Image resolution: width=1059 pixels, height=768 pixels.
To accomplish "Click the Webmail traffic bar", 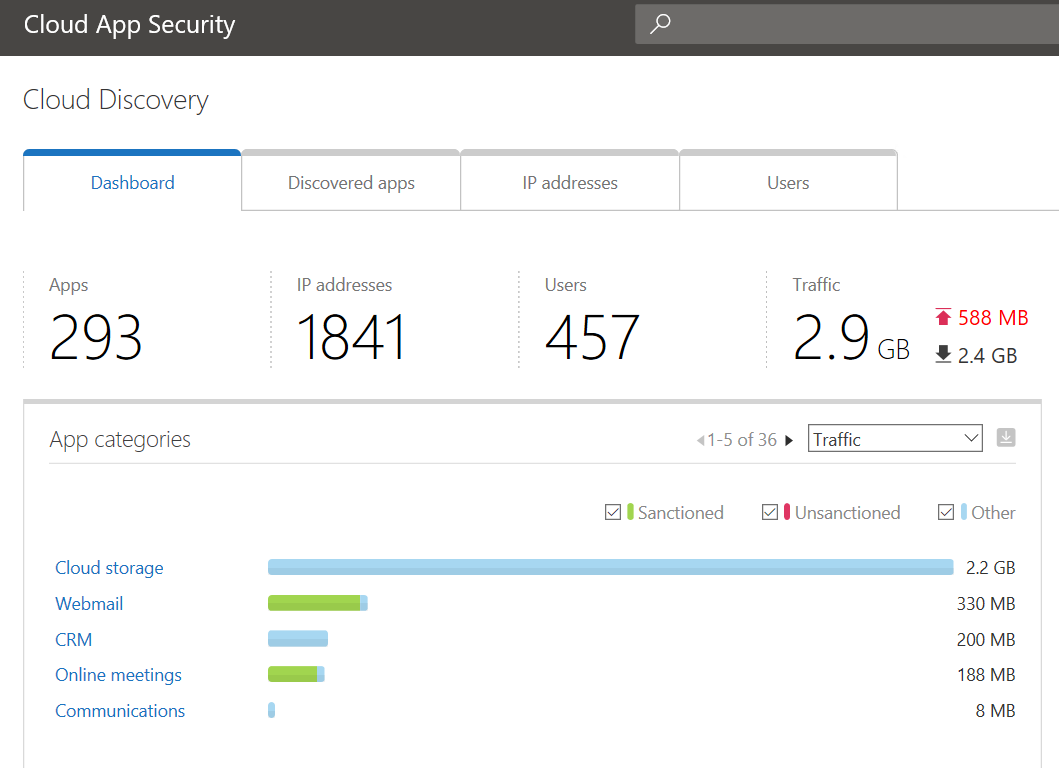I will click(x=317, y=603).
